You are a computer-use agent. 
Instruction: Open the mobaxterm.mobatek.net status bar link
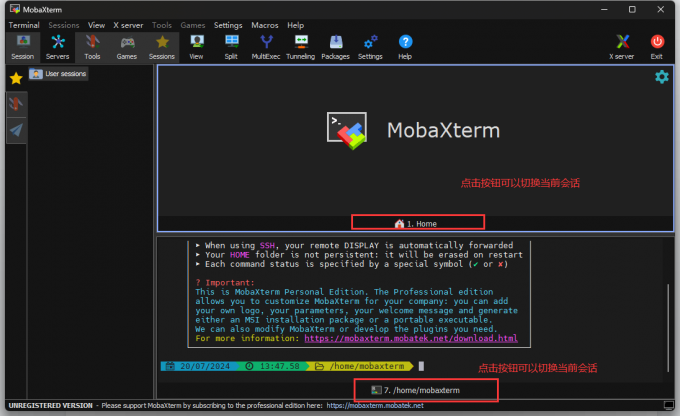pyautogui.click(x=375, y=406)
